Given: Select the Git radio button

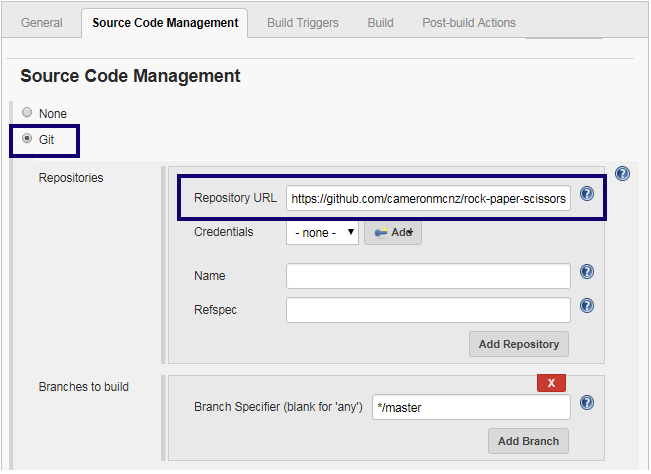Looking at the screenshot, I should (x=27, y=139).
